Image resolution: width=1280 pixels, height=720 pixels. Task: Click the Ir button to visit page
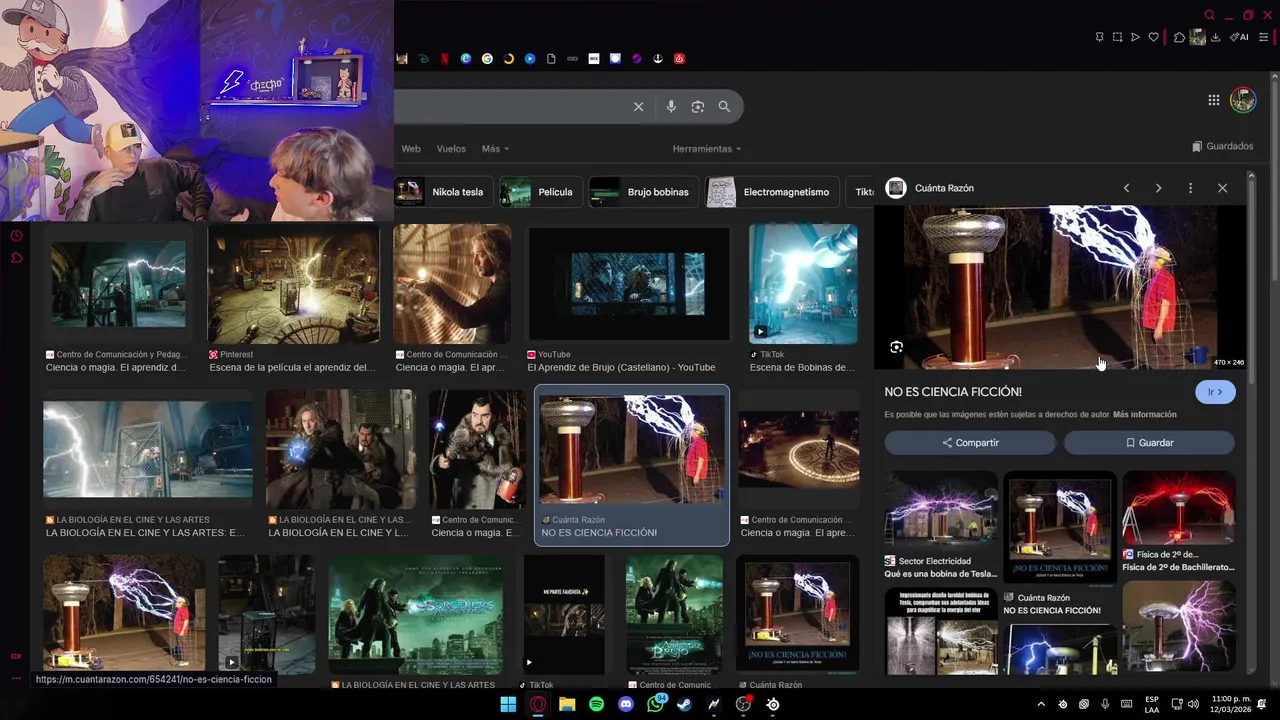coord(1215,392)
